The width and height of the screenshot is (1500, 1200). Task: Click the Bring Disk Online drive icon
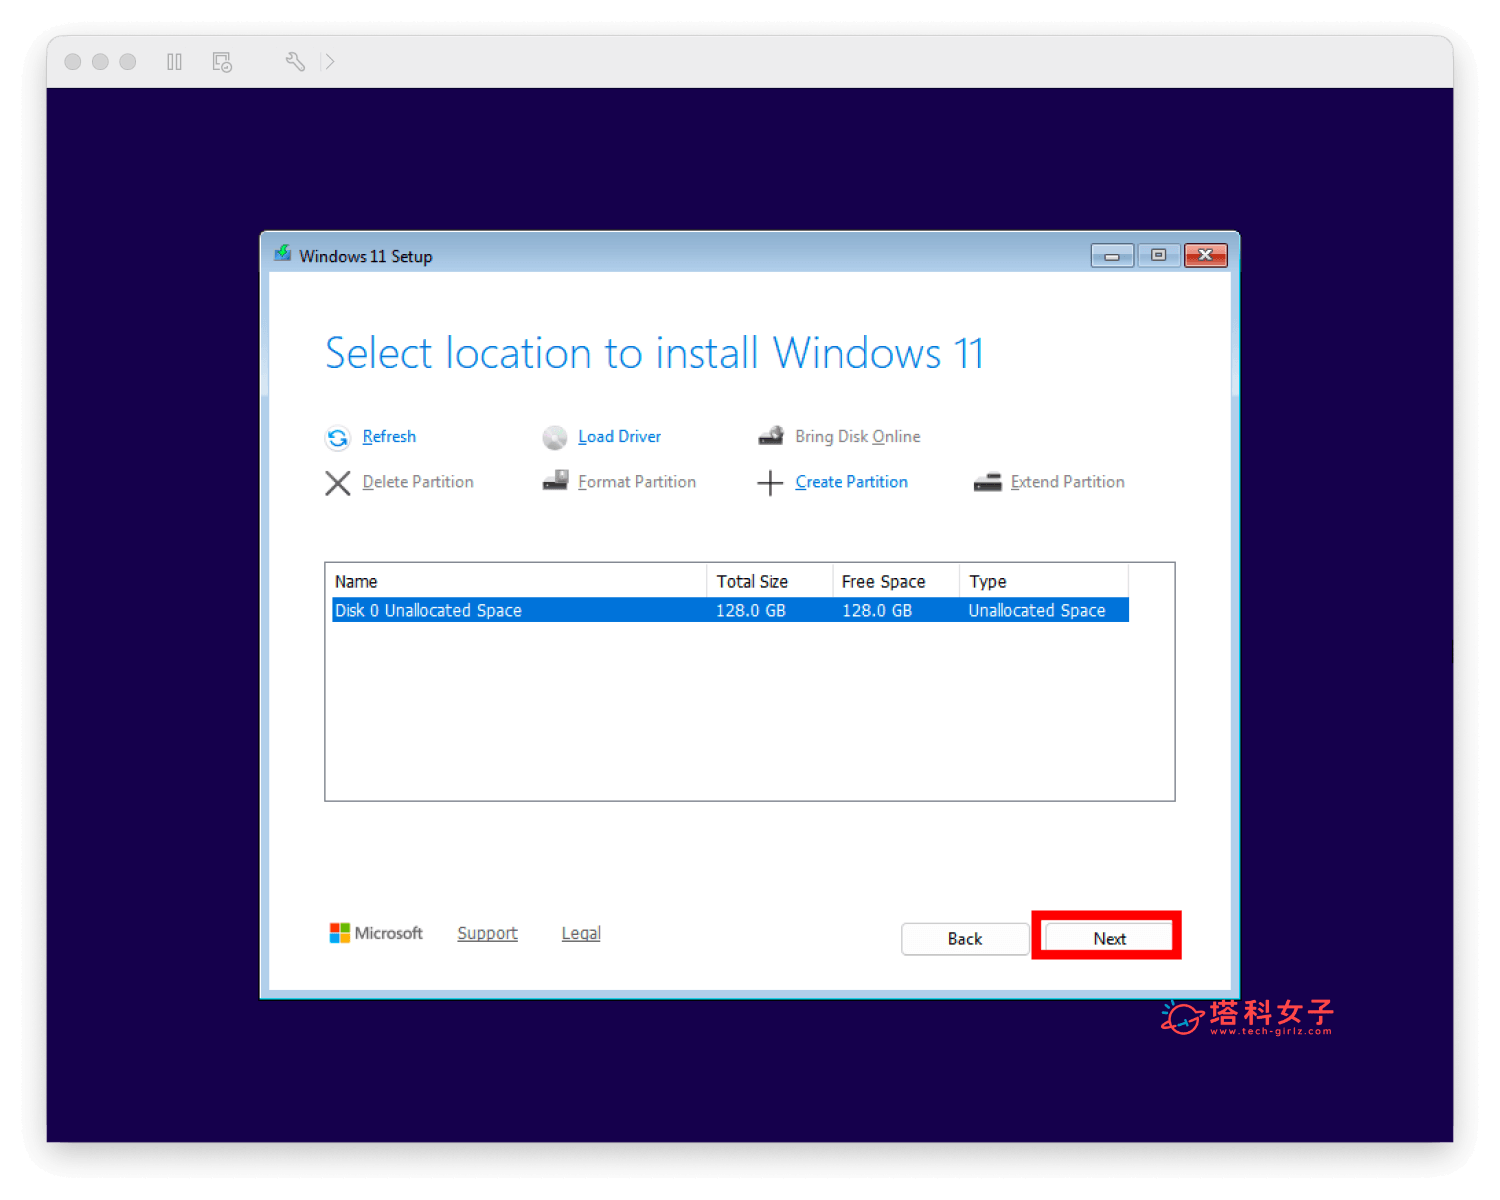[x=771, y=436]
